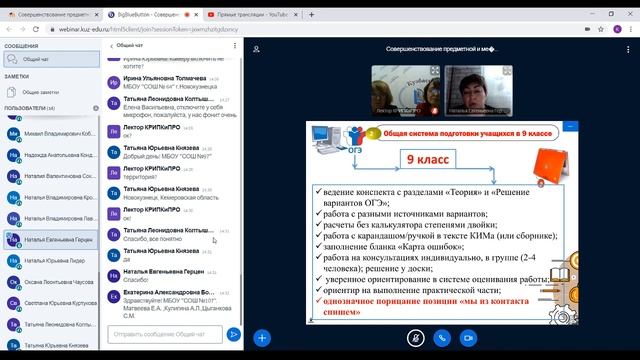Viewport: 640px width, 360px height.
Task: Expand Лектор КРИПКиПРО webcam to fullscreen
Action: pyautogui.click(x=435, y=71)
